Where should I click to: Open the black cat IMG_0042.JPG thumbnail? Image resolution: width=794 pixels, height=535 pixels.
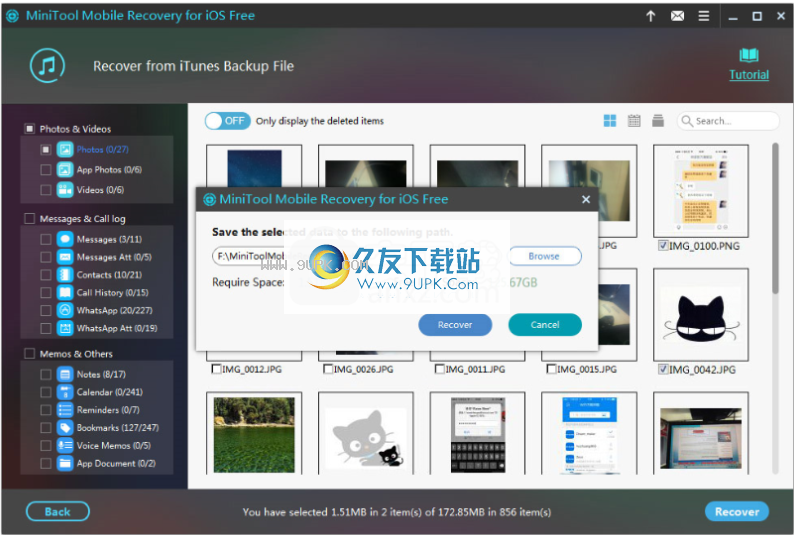[701, 314]
